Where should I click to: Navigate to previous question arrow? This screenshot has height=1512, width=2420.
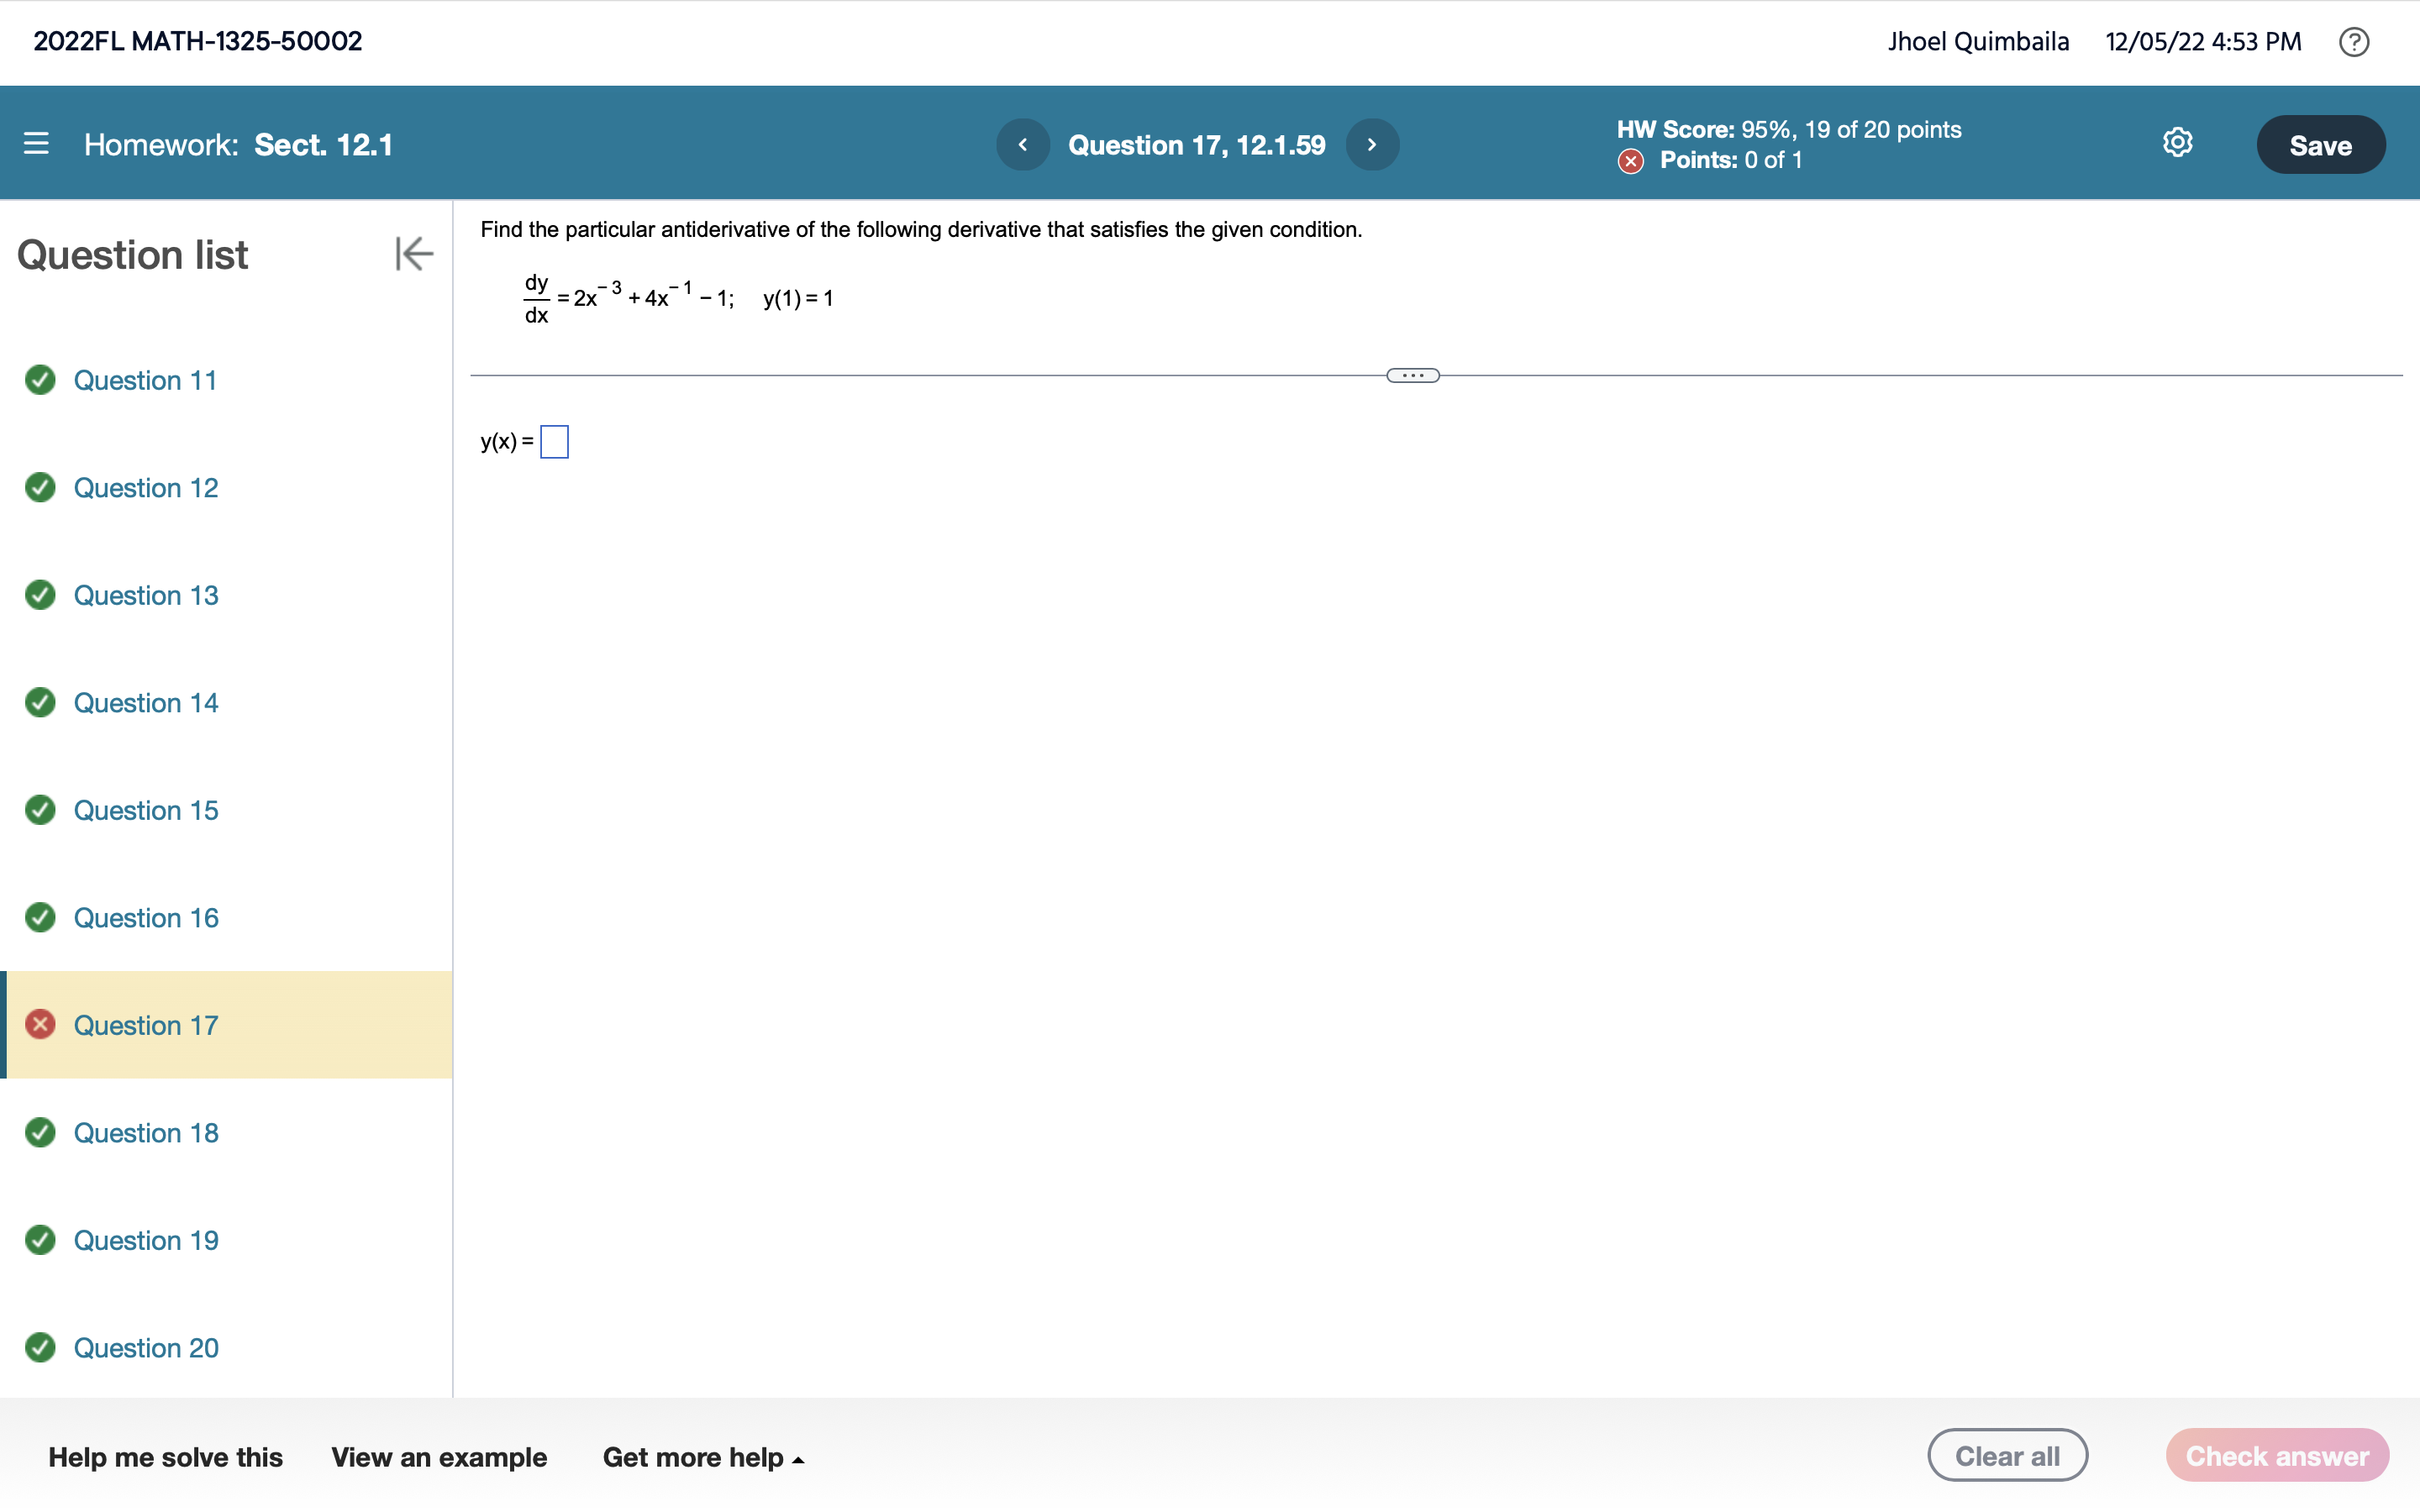1023,144
